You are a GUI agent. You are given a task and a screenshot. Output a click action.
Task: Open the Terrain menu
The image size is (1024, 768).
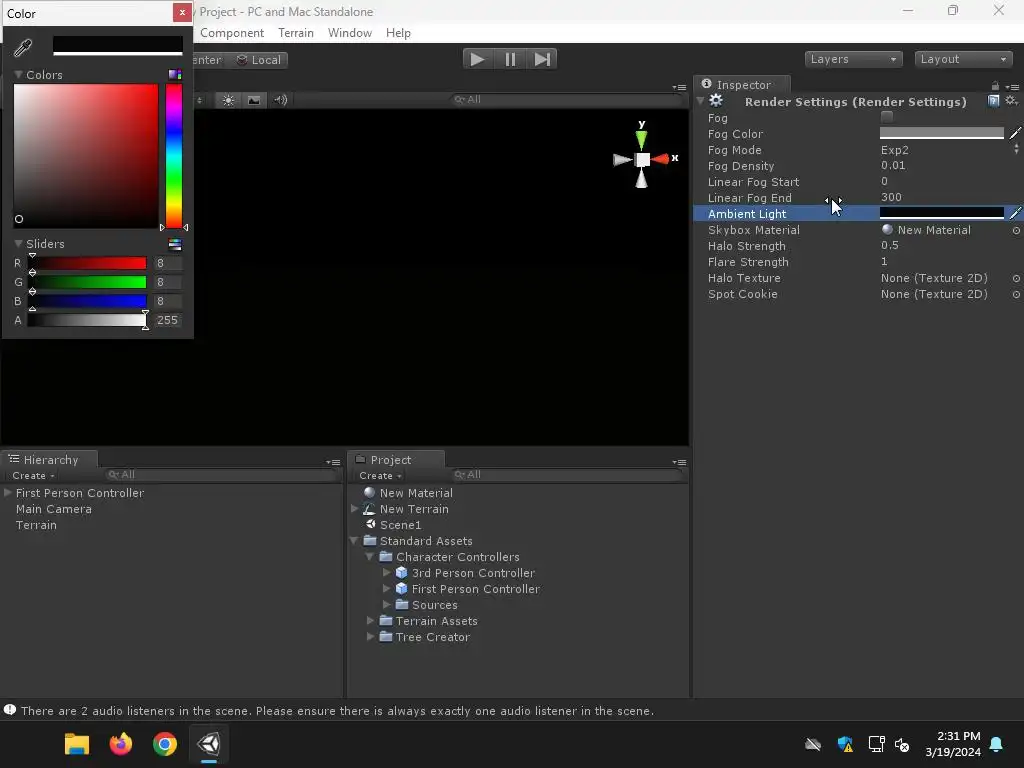pos(296,33)
